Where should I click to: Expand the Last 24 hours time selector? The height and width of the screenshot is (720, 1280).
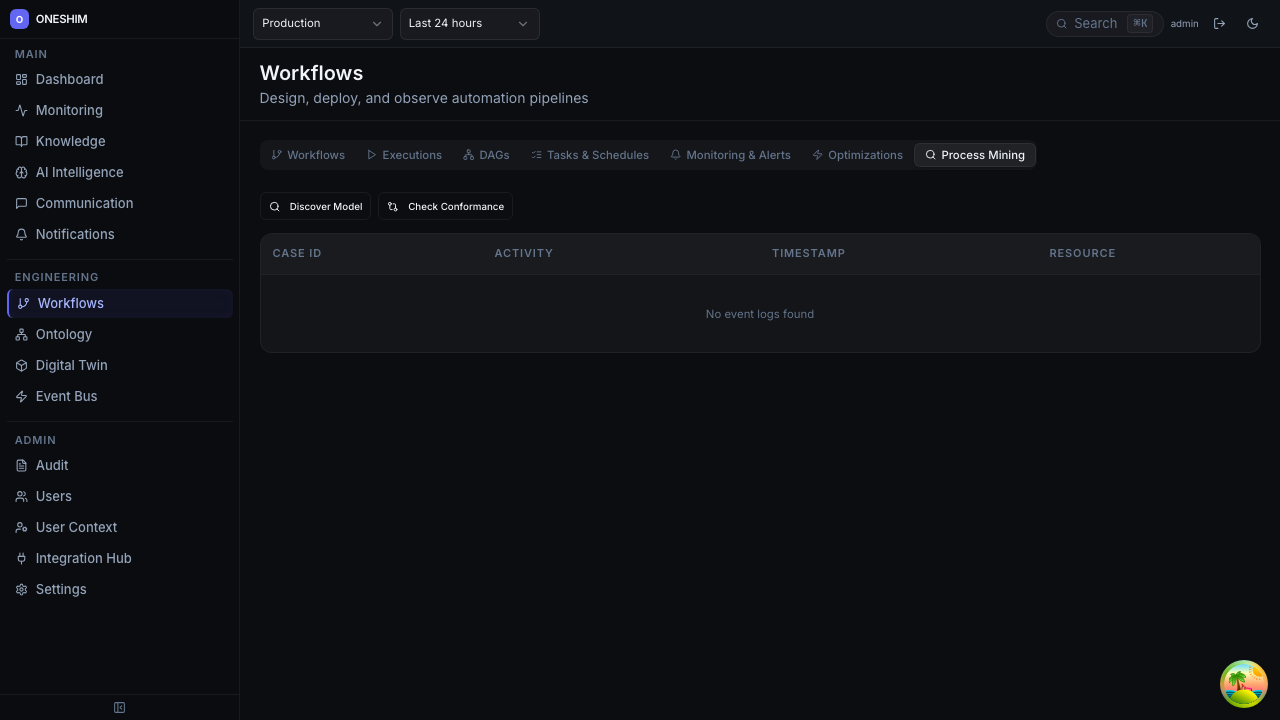coord(469,23)
